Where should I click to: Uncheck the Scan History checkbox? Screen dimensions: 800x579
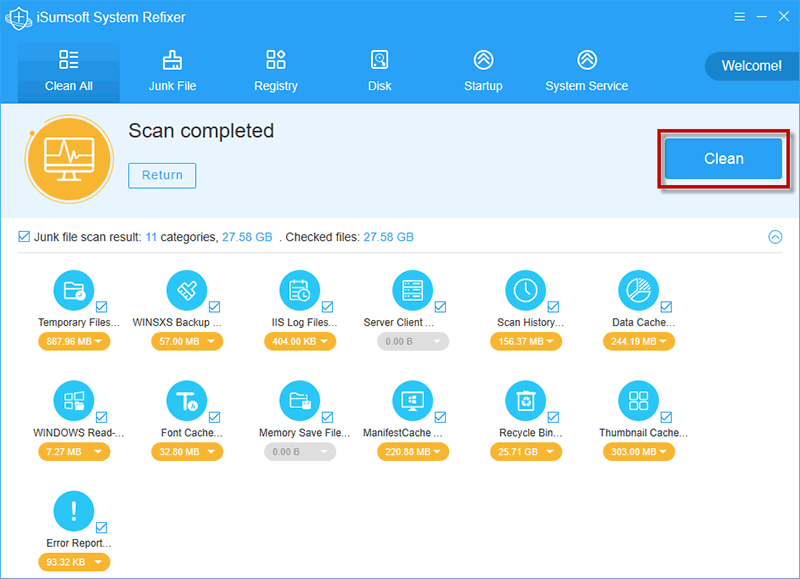click(x=553, y=307)
